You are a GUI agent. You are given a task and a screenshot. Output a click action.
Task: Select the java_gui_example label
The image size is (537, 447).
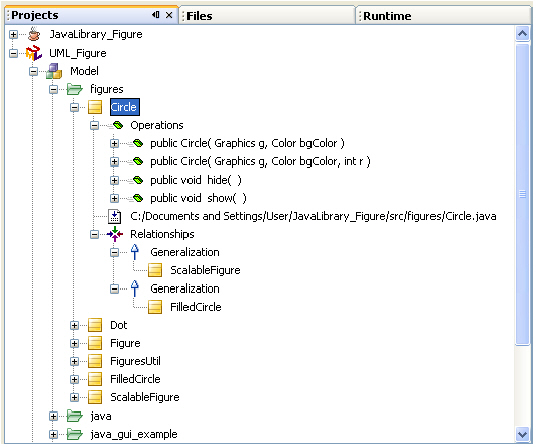pyautogui.click(x=134, y=434)
